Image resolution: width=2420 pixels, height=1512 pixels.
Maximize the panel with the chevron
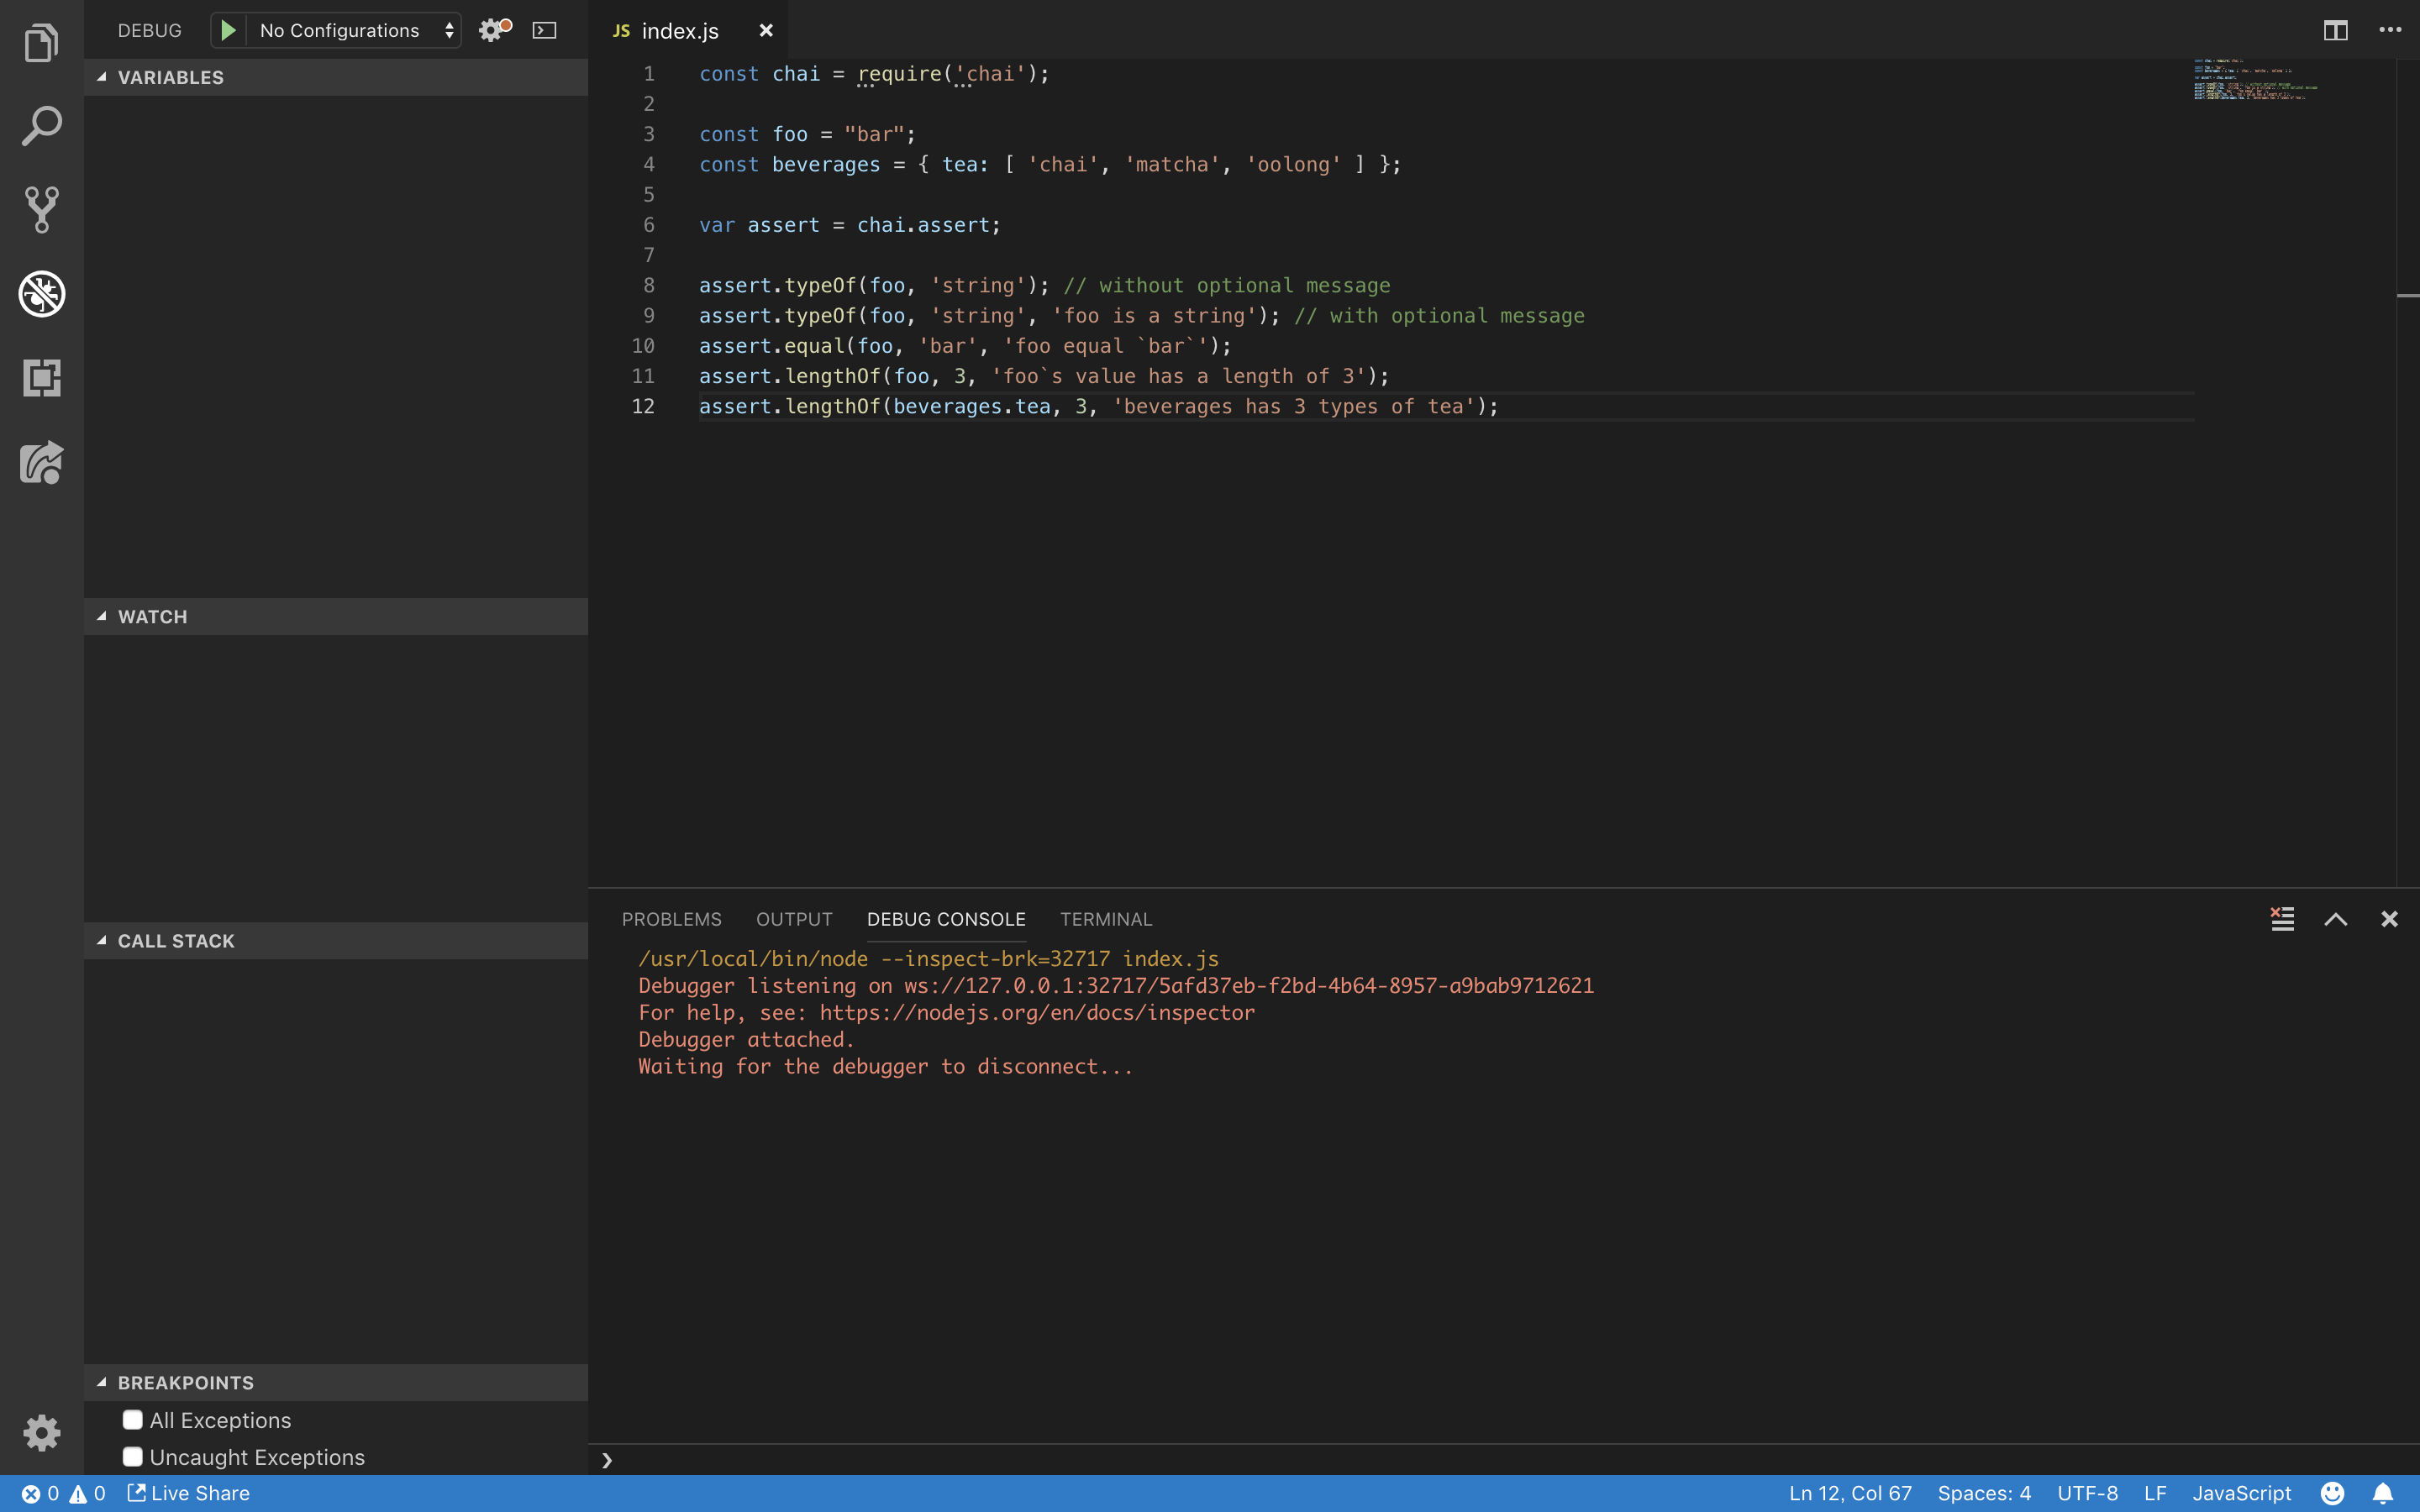tap(2335, 919)
